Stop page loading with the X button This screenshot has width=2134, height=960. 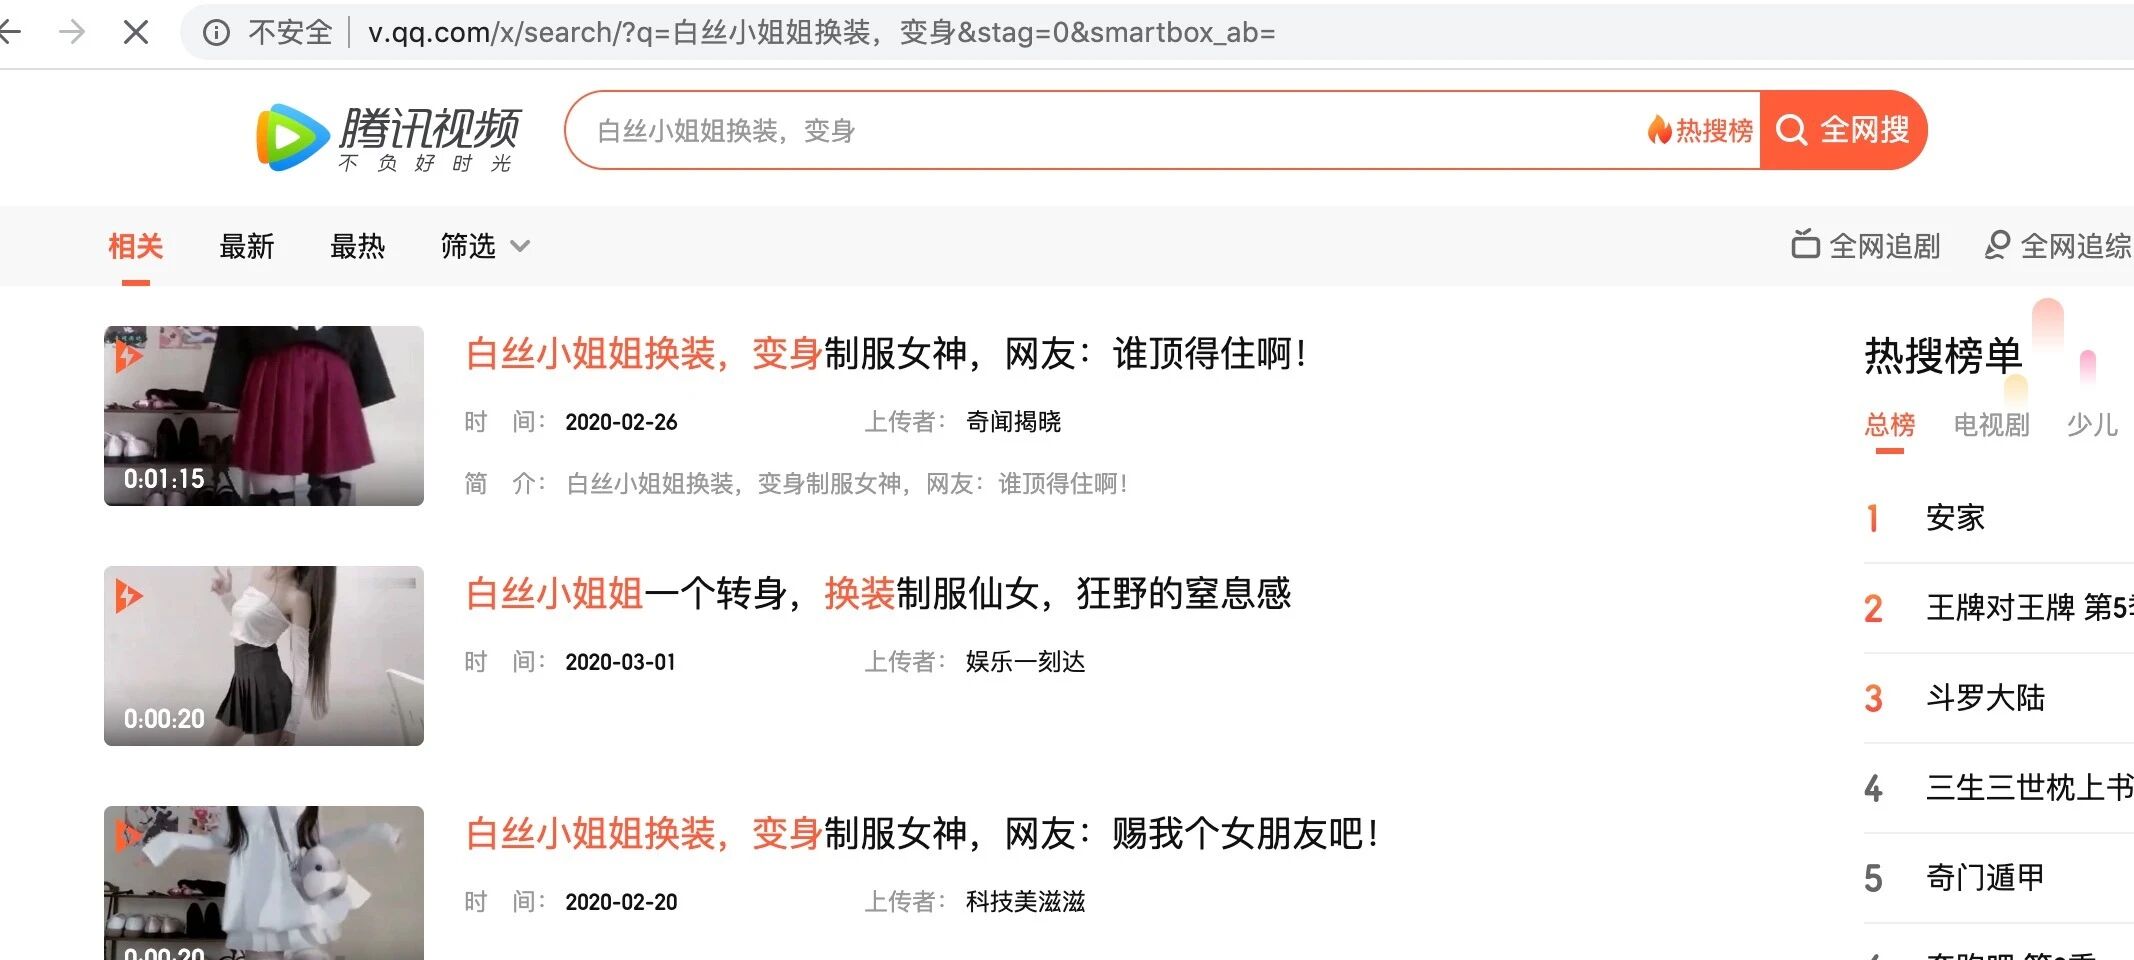136,32
